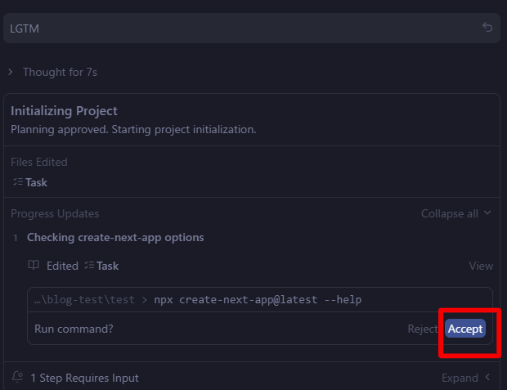Screen dimensions: 507x390
Task: Click the Collapse all chevron arrow
Action: point(487,213)
